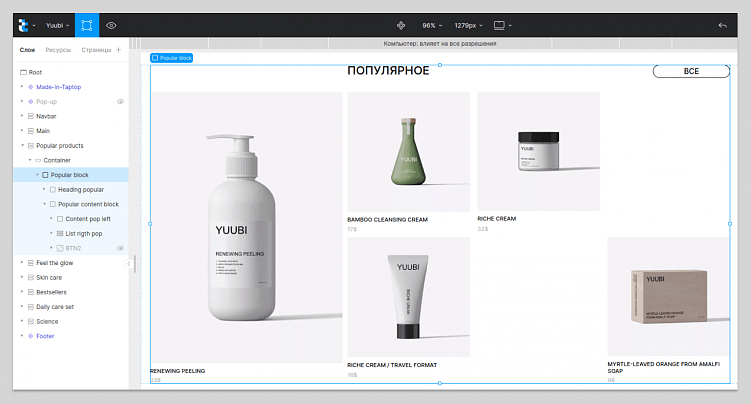
Task: Select the Bamboo Cleansing Cream image
Action: 409,152
